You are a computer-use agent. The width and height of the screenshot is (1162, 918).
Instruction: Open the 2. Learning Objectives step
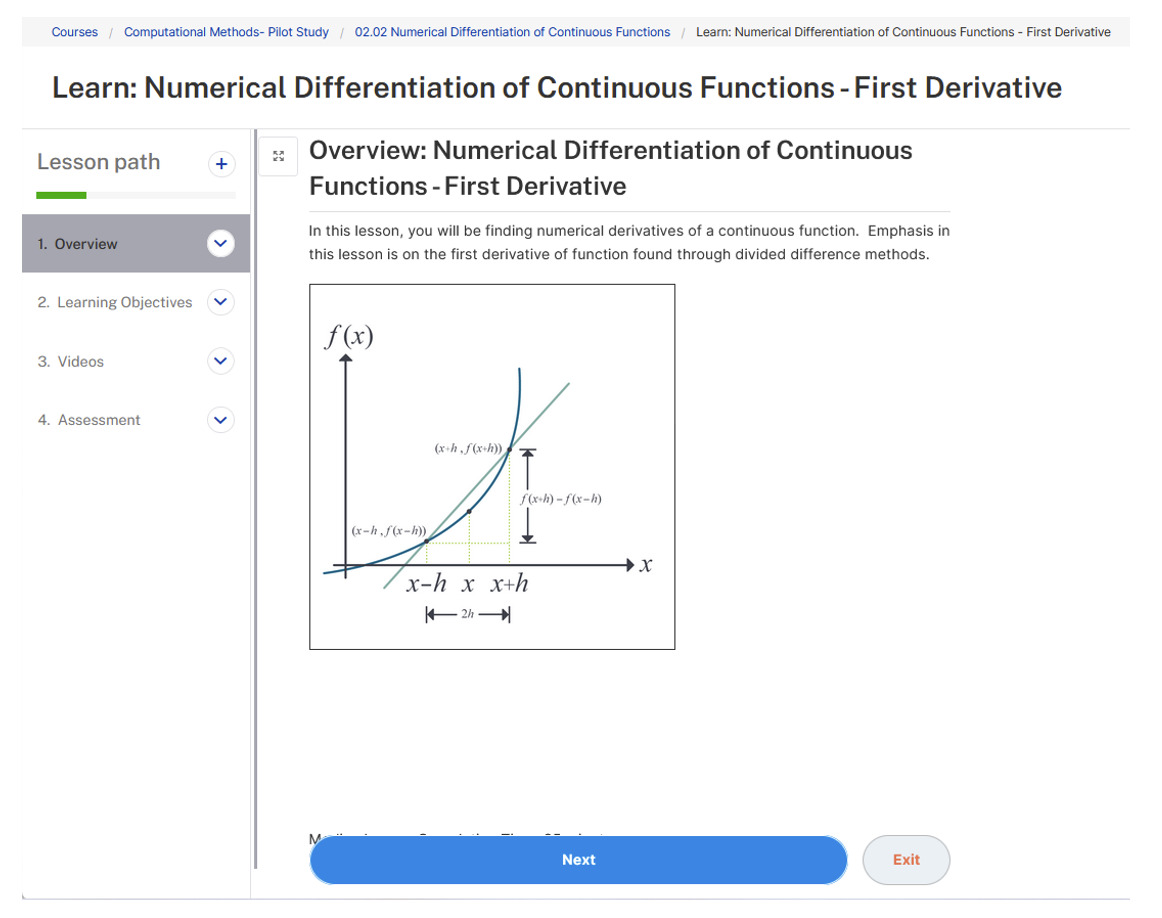pos(115,302)
